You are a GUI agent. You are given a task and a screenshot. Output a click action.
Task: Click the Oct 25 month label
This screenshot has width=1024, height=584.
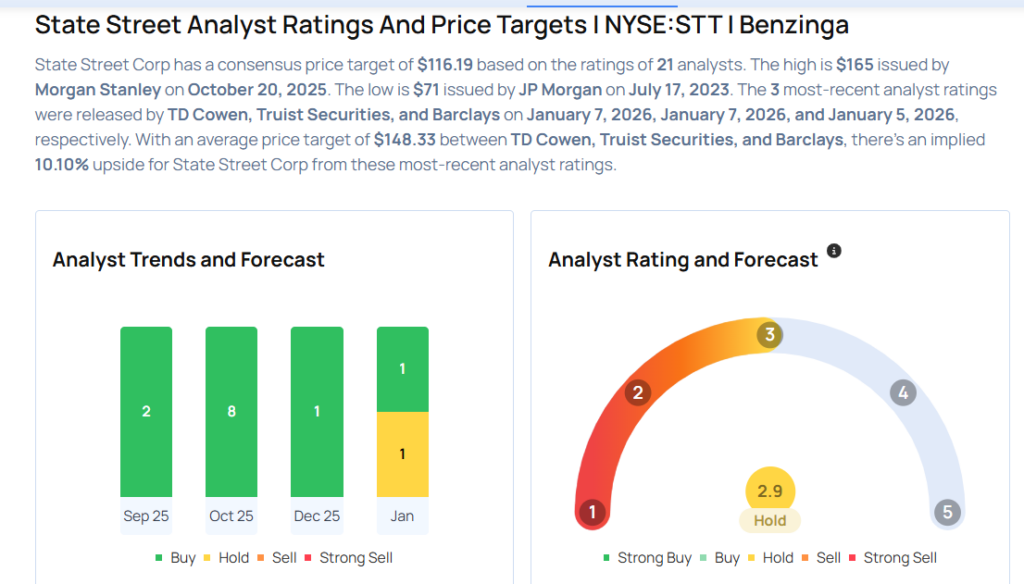pos(231,516)
